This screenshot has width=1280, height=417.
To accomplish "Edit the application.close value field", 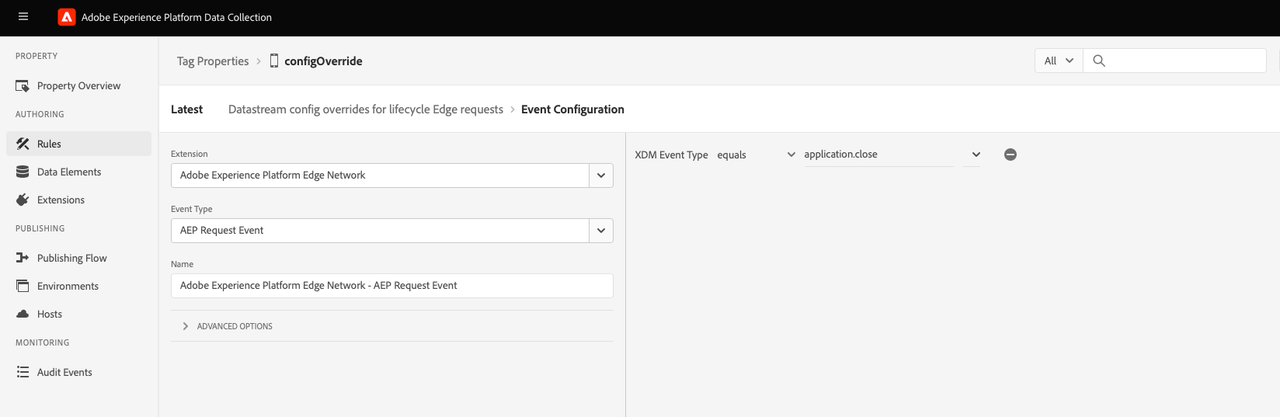I will click(x=878, y=155).
